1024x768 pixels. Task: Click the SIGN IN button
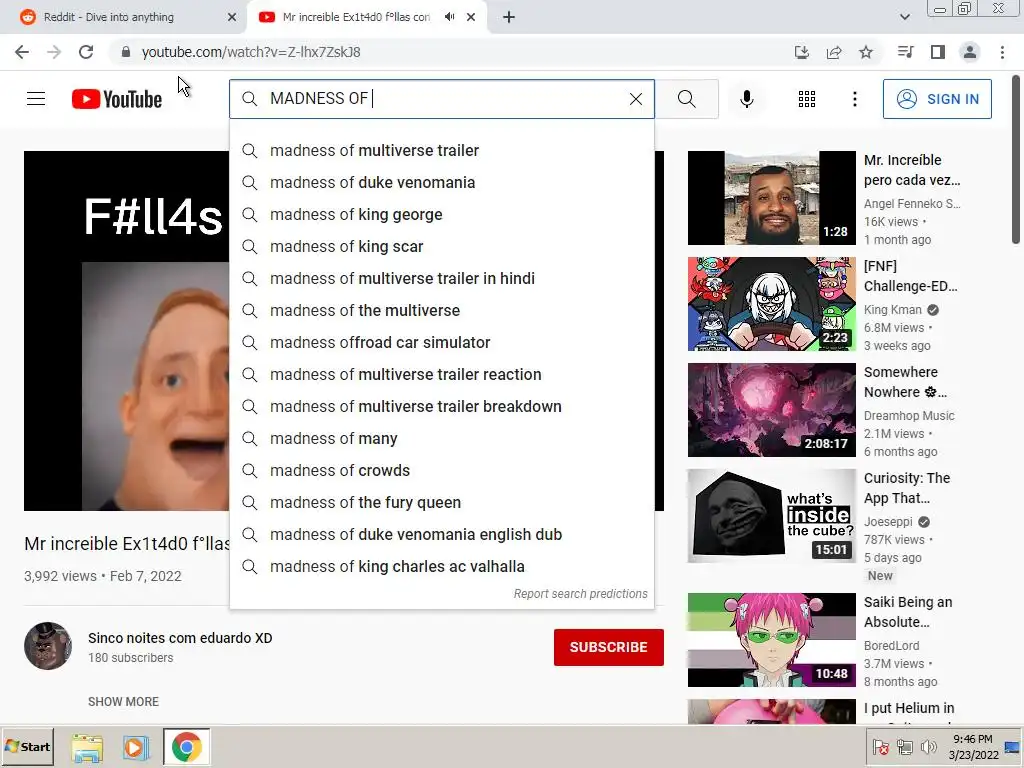point(937,99)
